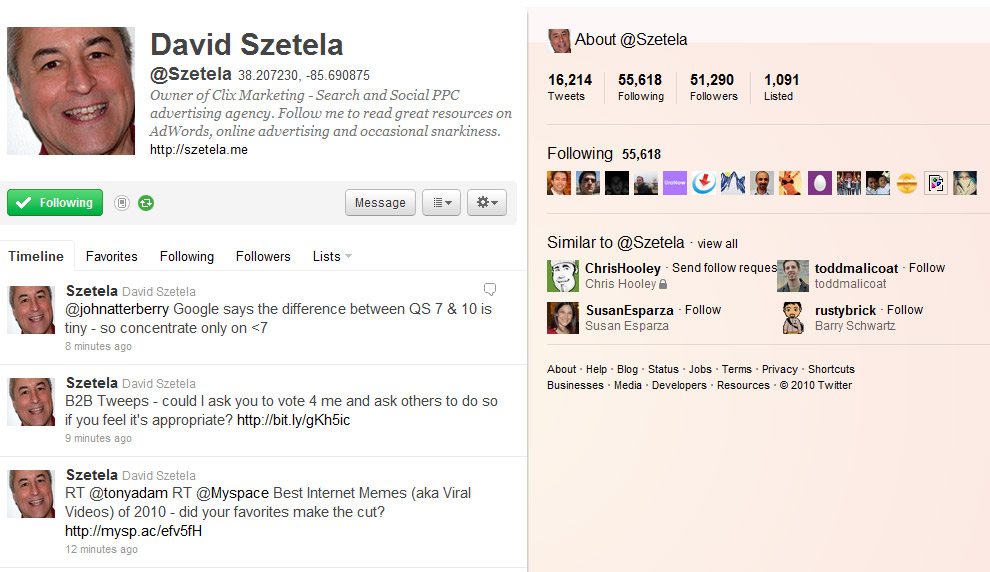Click the orange coin avatar icon

pyautogui.click(x=907, y=183)
